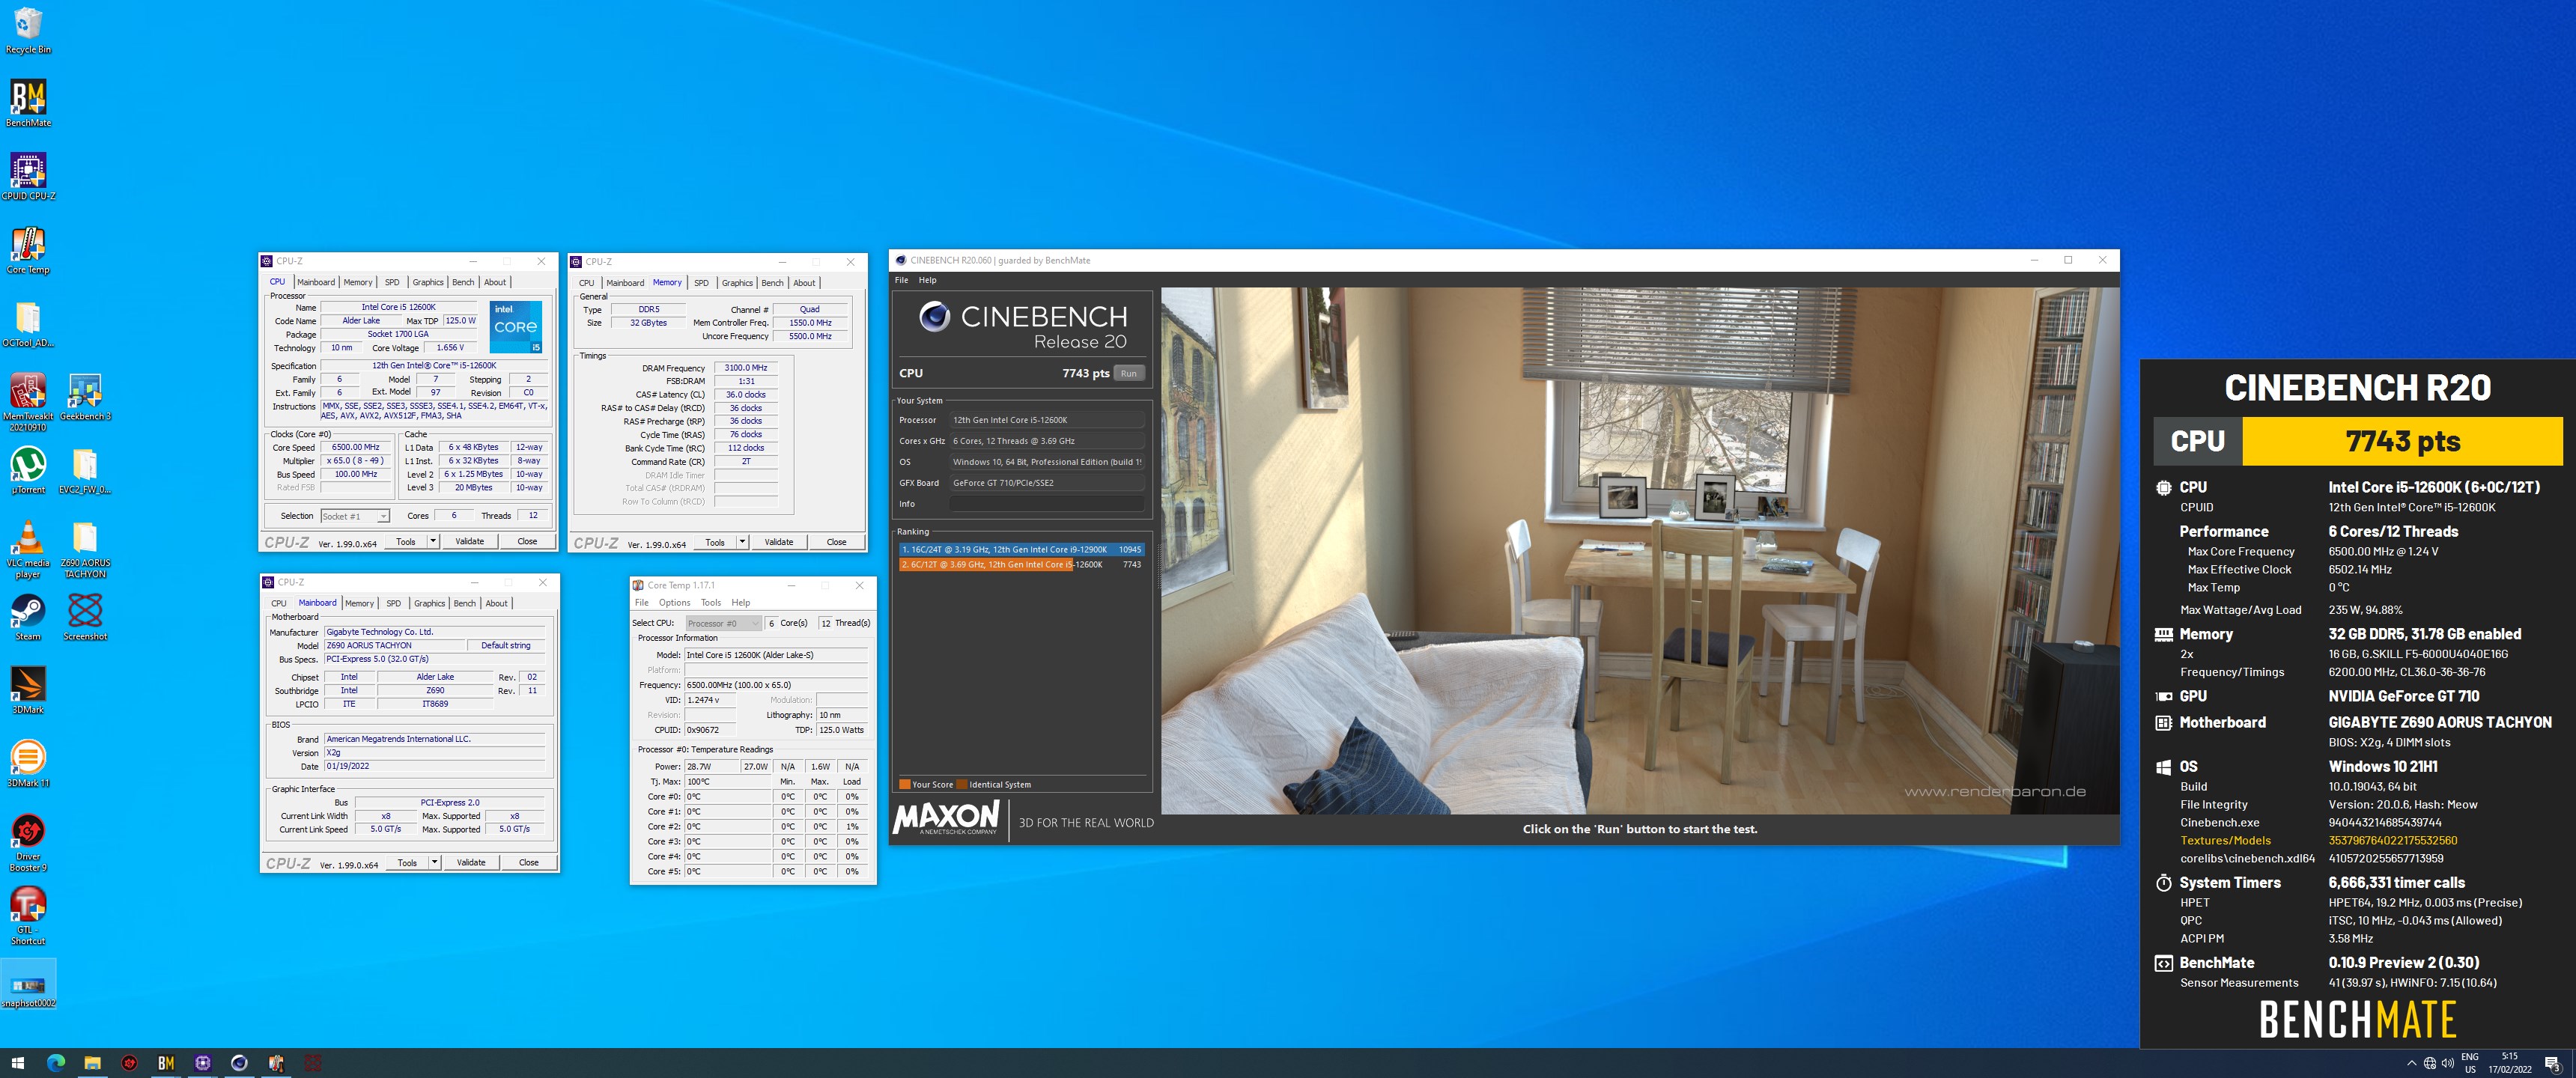Screen dimensions: 2576x1078
Task: Open the network status tray icon
Action: point(2429,1063)
